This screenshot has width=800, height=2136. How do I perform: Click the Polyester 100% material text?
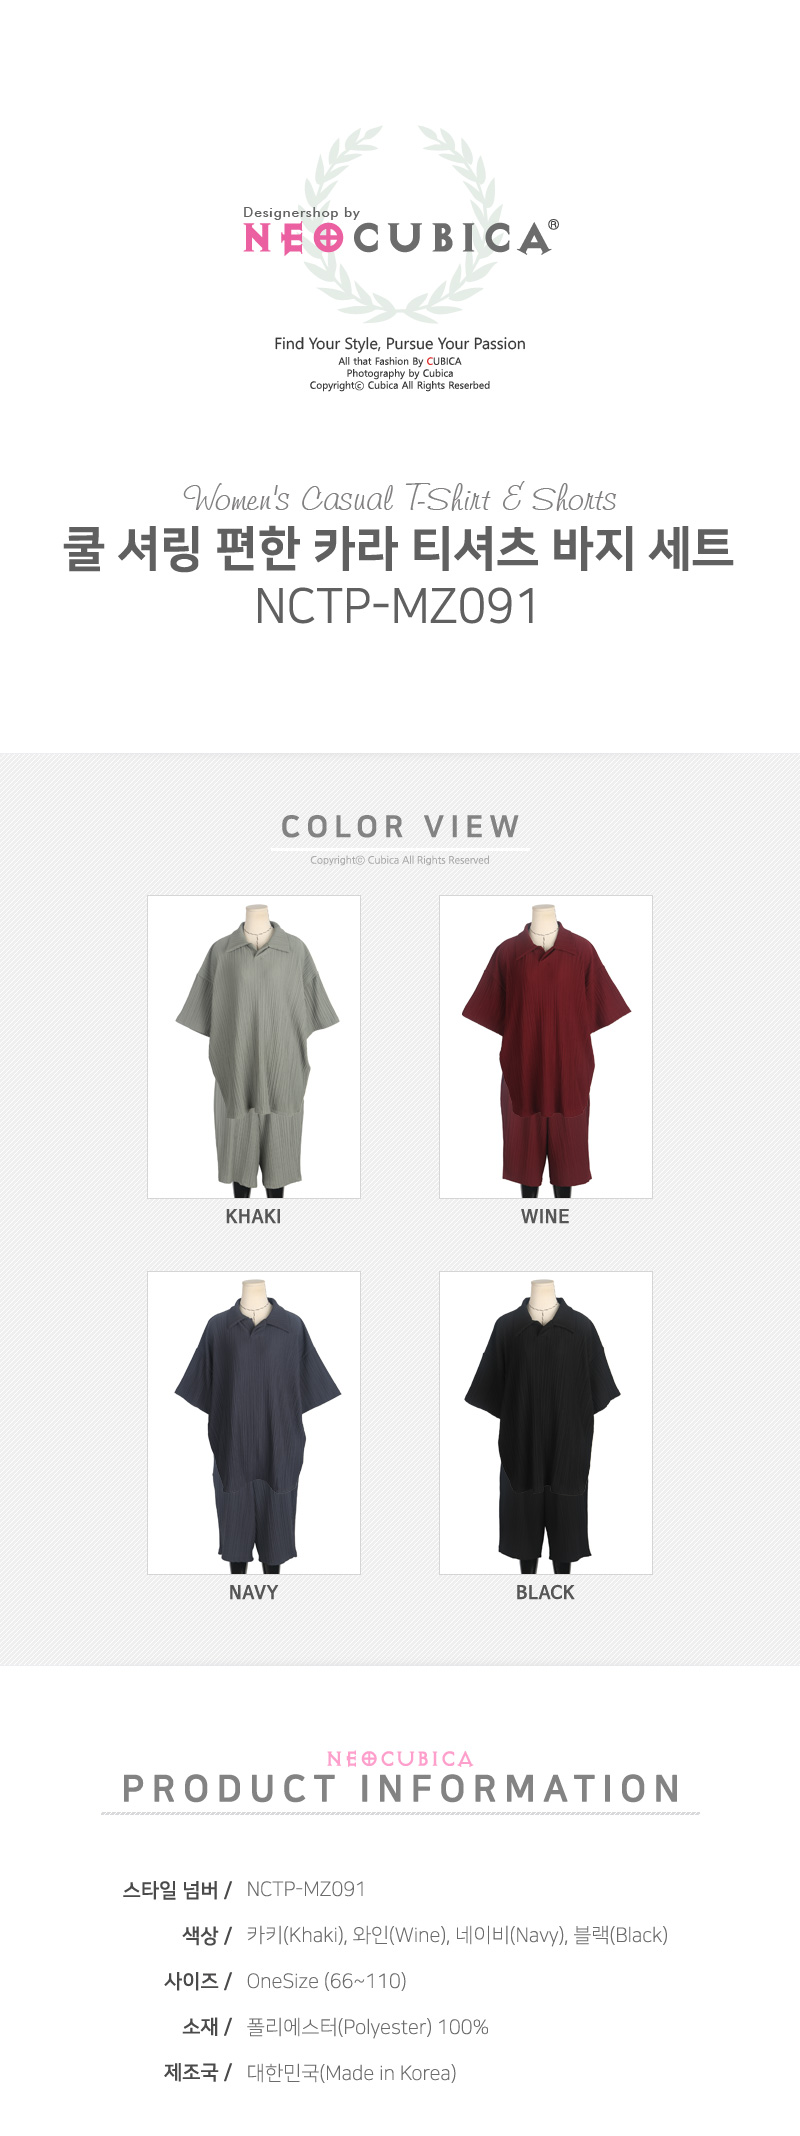click(367, 2027)
